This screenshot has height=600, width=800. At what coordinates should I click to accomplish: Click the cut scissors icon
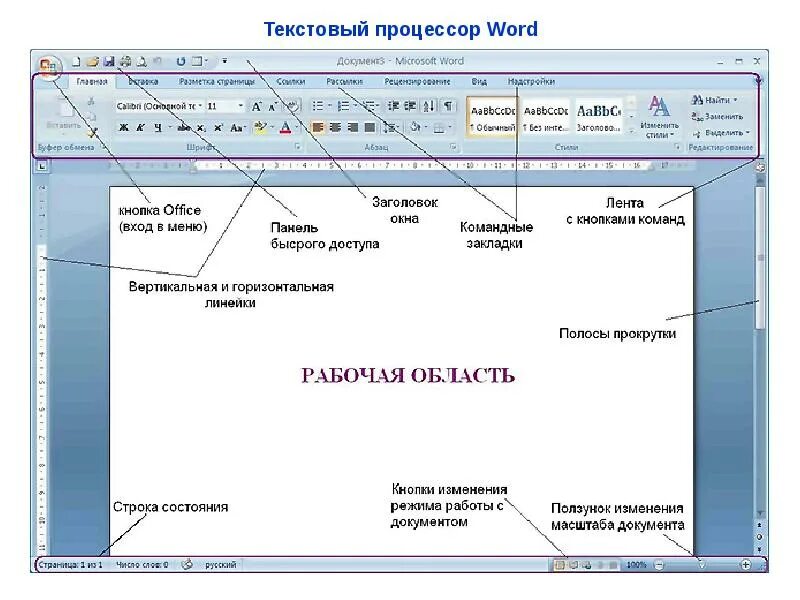pyautogui.click(x=92, y=102)
